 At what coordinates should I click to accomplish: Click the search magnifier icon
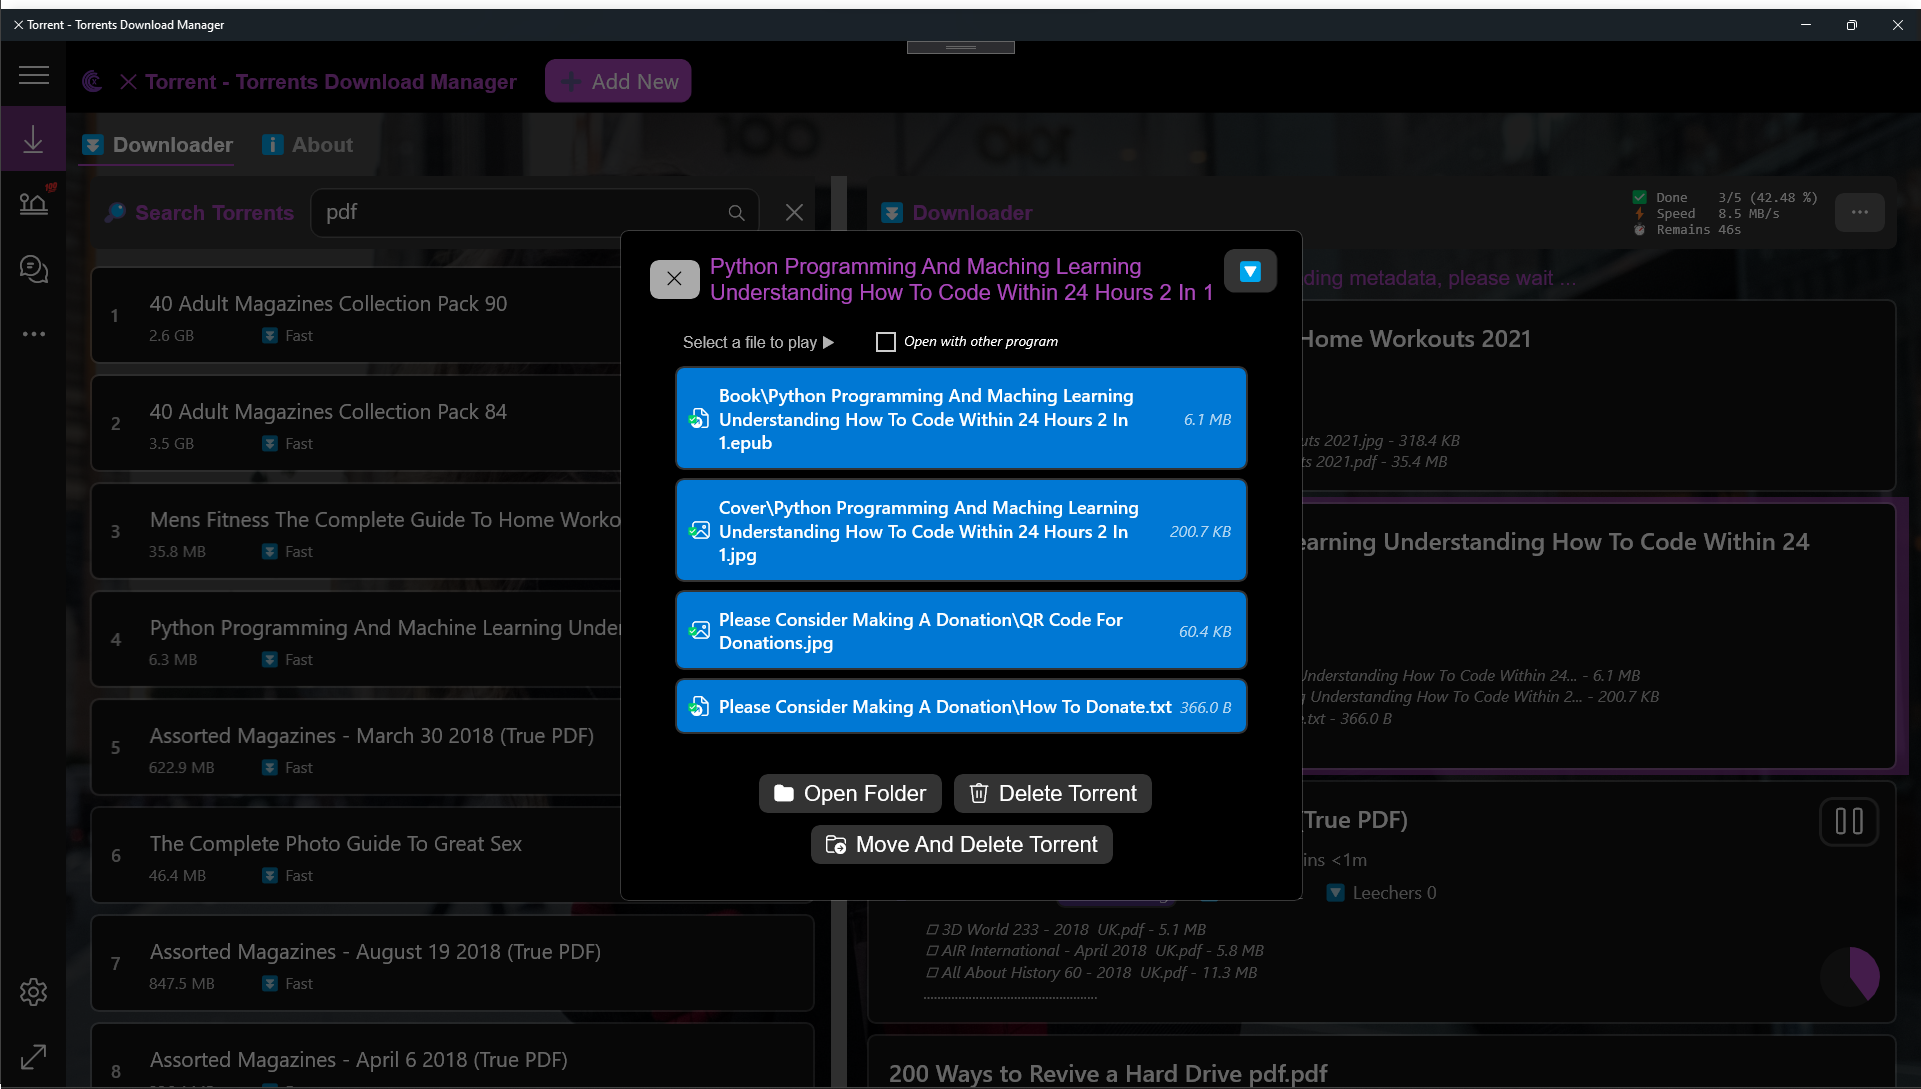tap(736, 213)
